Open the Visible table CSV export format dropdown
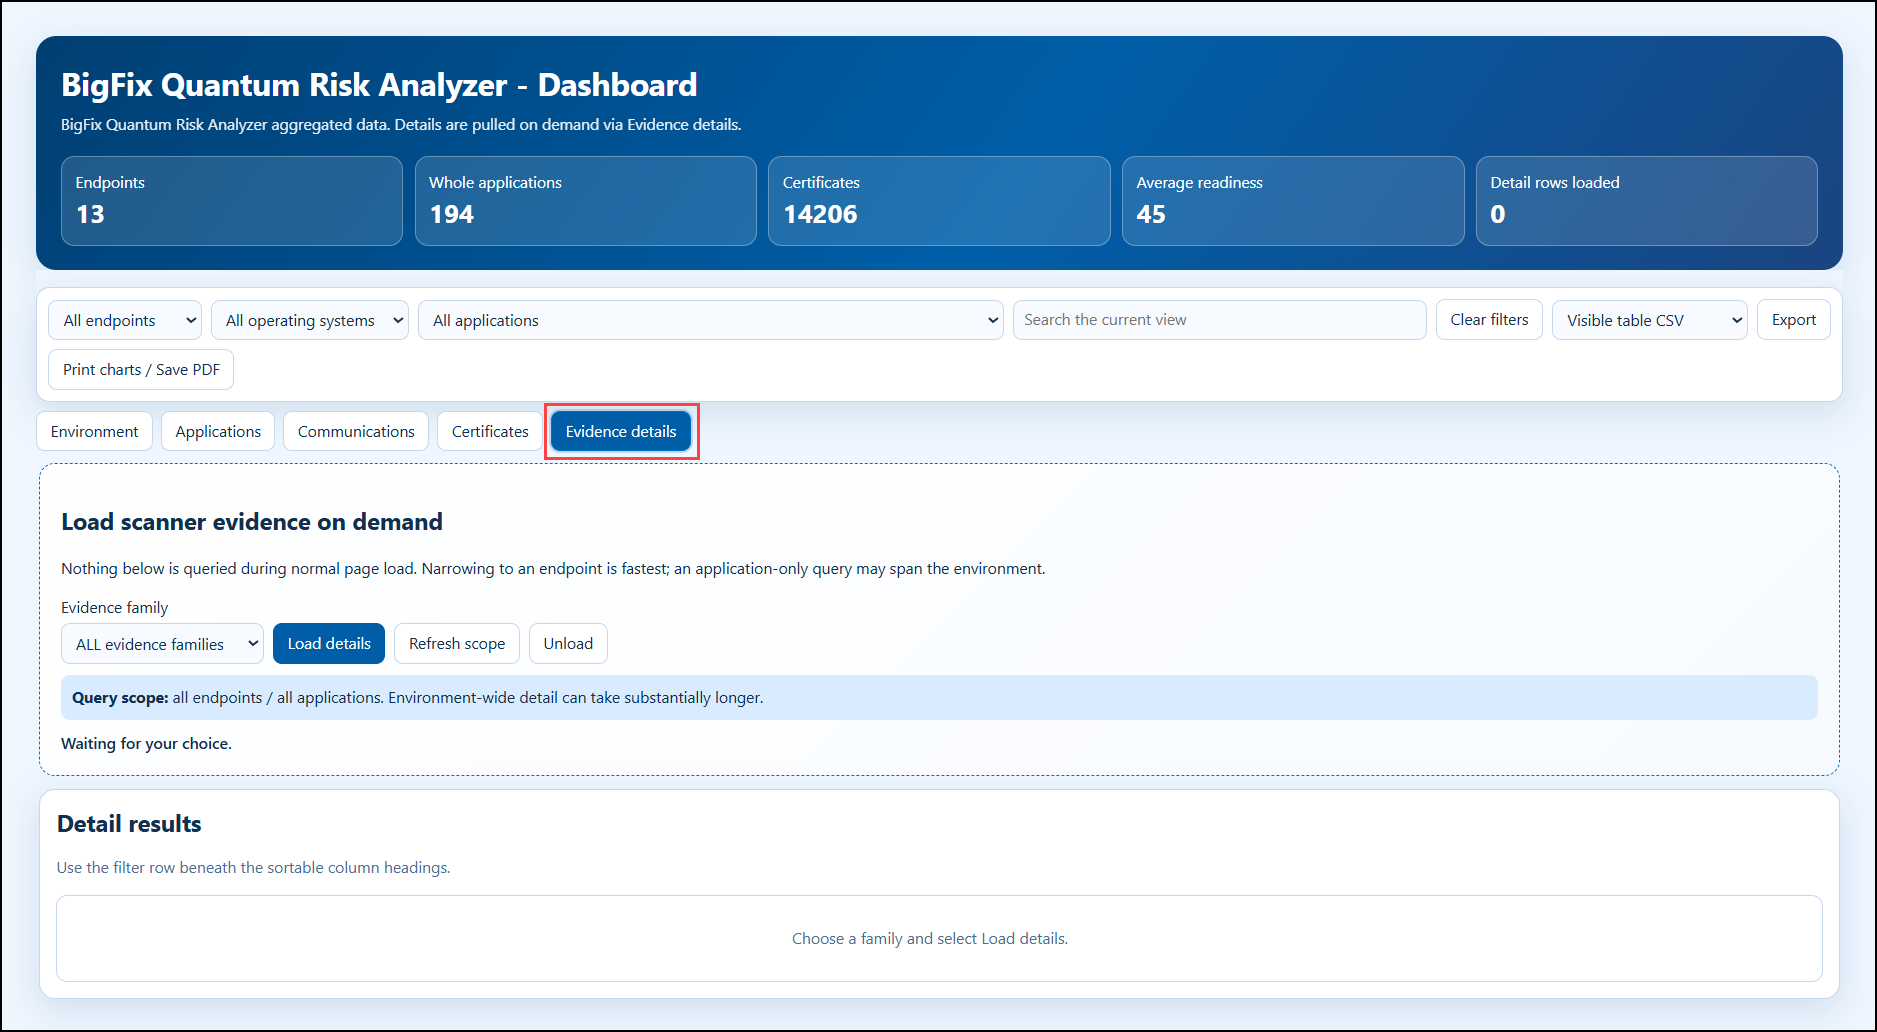Viewport: 1877px width, 1032px height. [1650, 320]
